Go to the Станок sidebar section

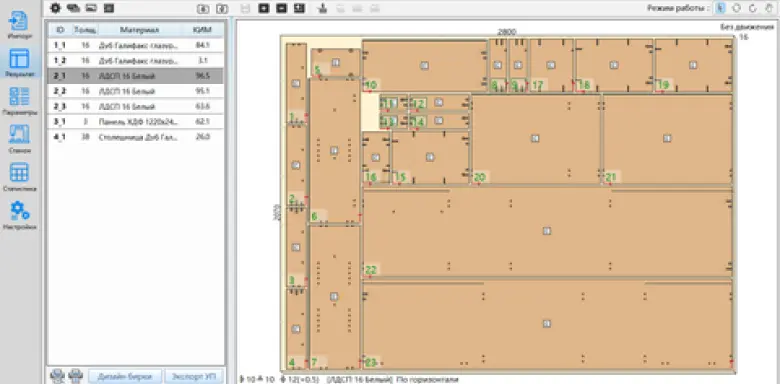(19, 139)
